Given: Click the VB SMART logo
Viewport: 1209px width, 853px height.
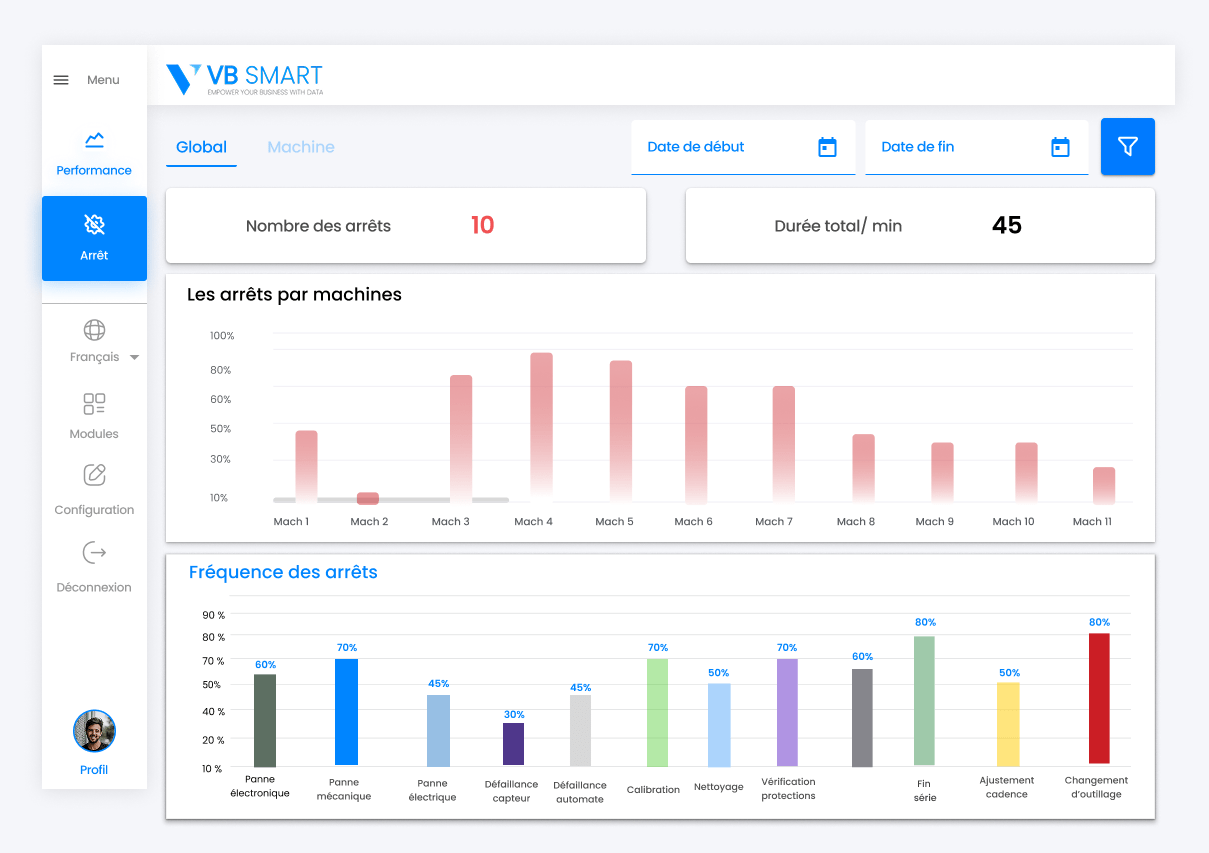Looking at the screenshot, I should tap(244, 77).
